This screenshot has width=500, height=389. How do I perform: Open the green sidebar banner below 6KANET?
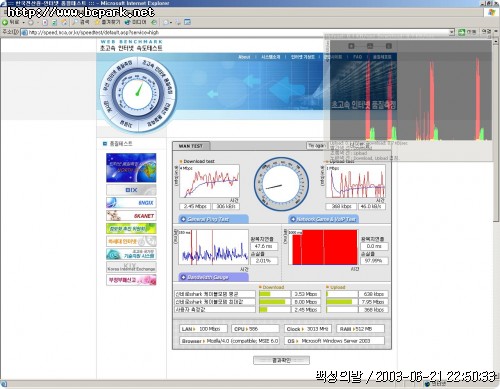[131, 229]
